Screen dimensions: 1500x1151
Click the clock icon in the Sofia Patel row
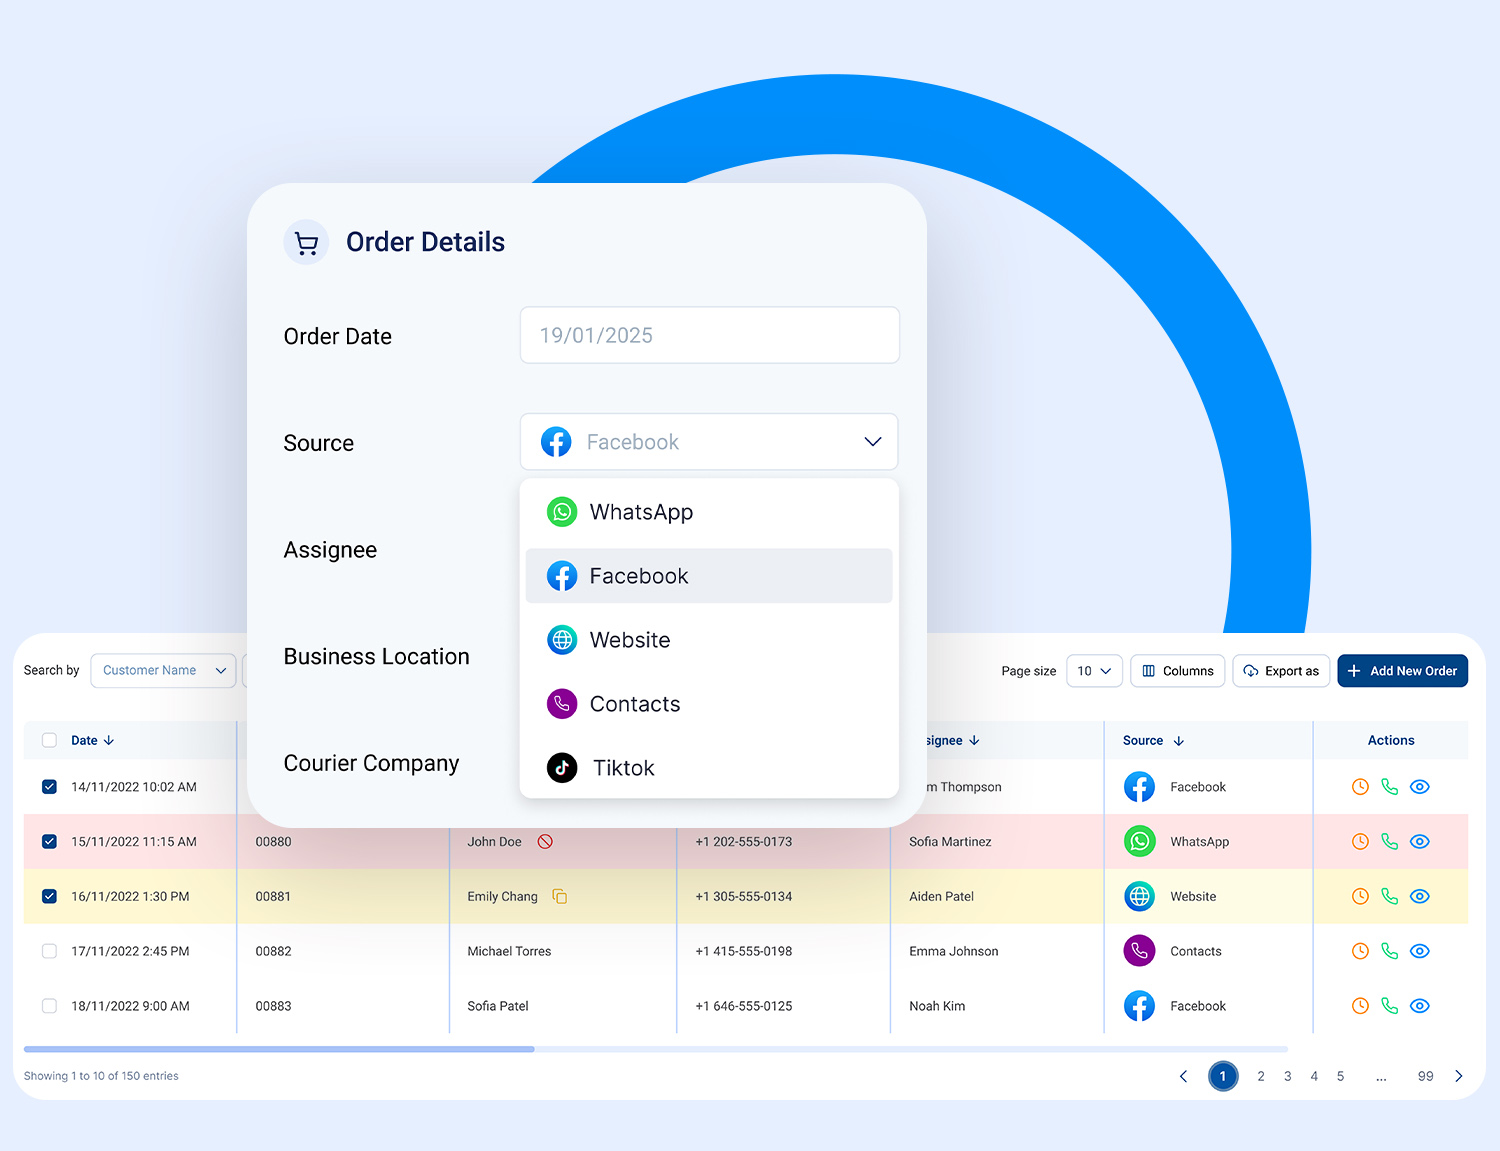coord(1360,1006)
